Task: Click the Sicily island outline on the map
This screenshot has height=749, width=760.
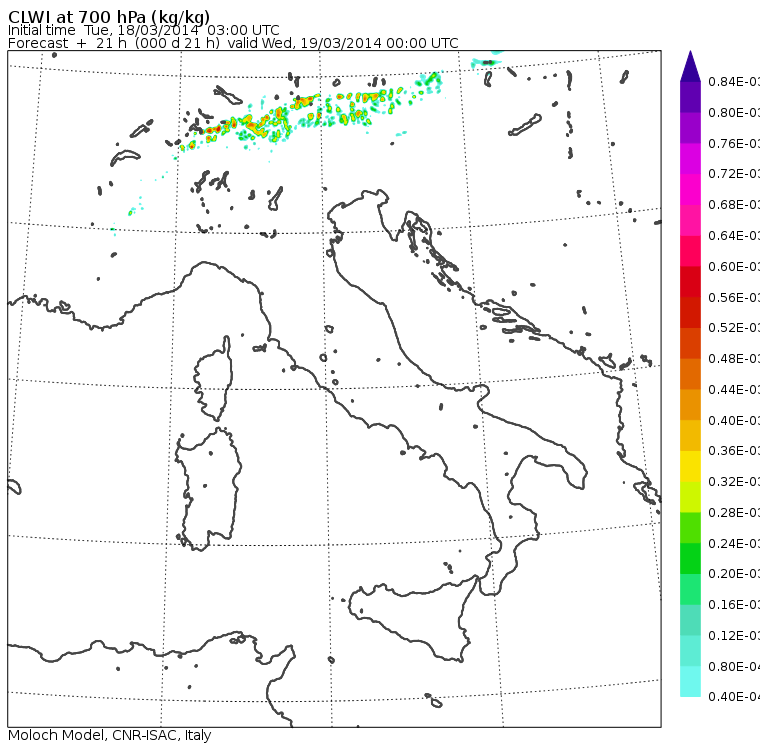Action: (412, 620)
